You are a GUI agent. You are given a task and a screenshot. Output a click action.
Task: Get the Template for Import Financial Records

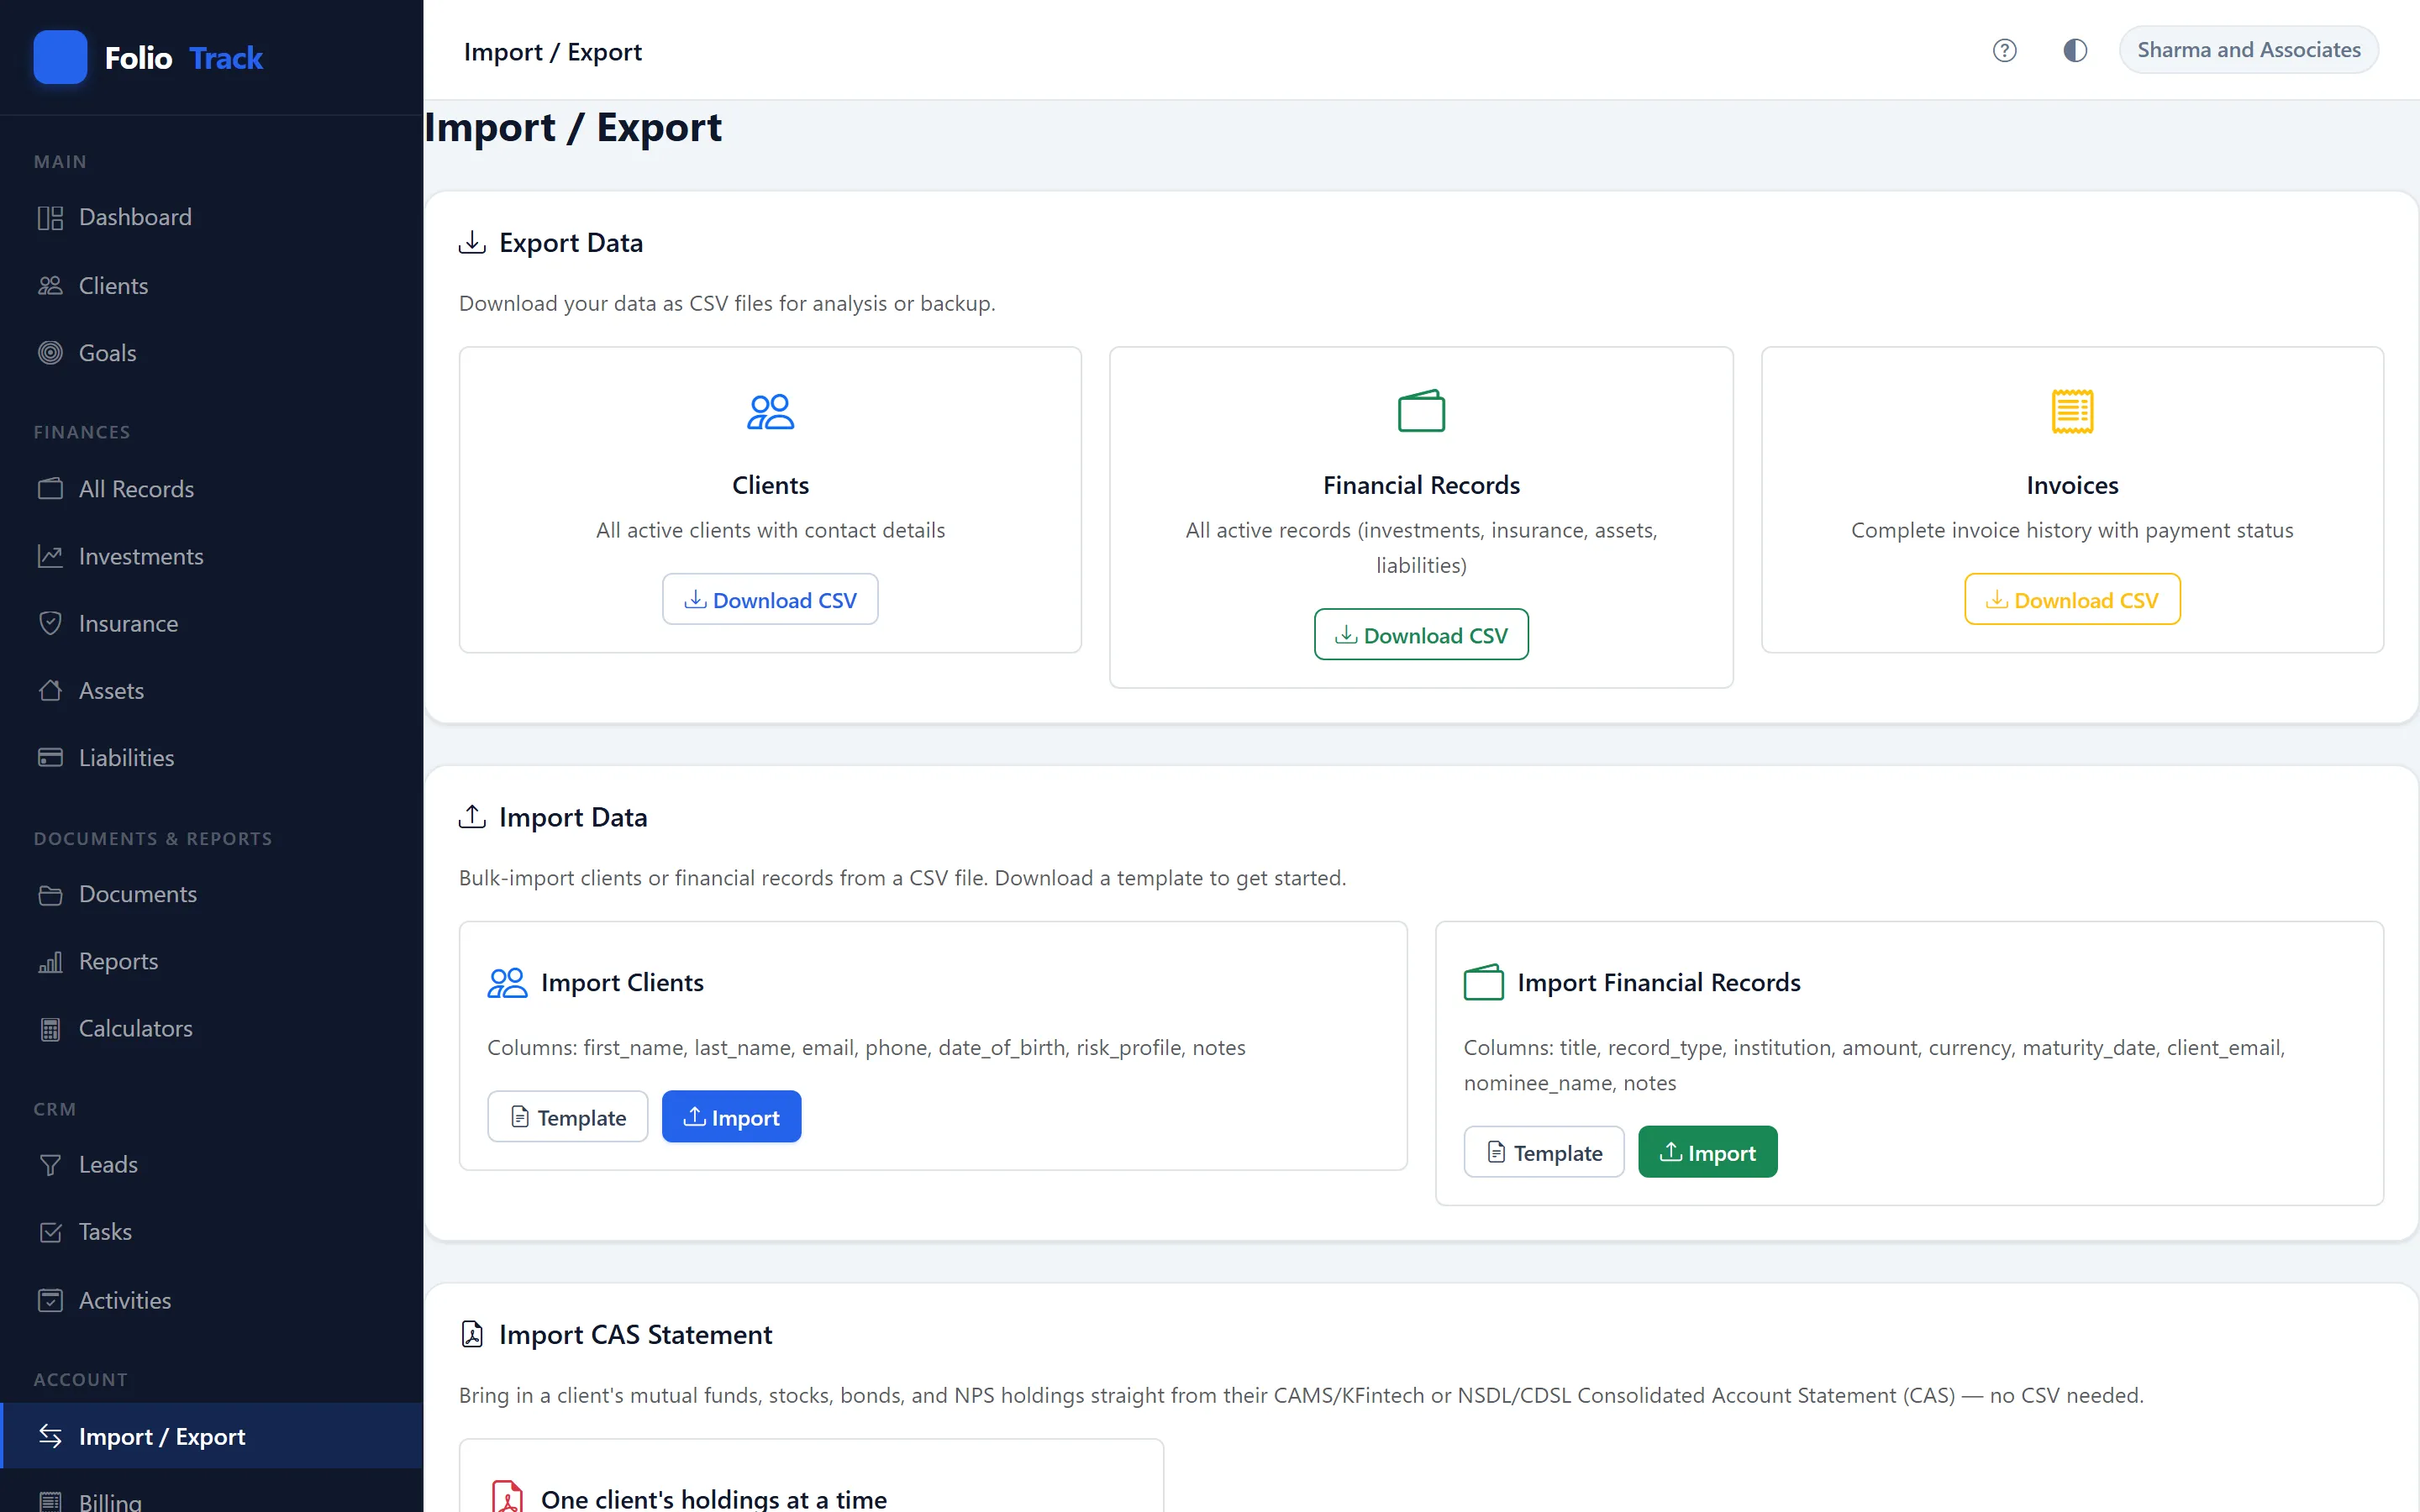point(1544,1152)
